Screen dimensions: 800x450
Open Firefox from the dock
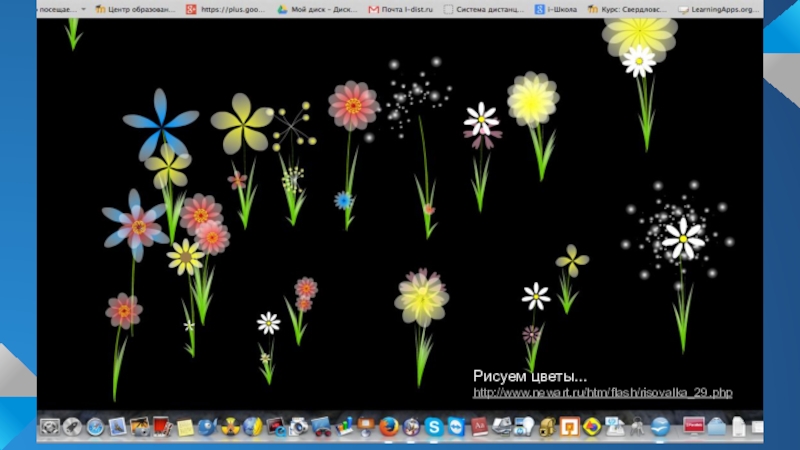(x=388, y=427)
